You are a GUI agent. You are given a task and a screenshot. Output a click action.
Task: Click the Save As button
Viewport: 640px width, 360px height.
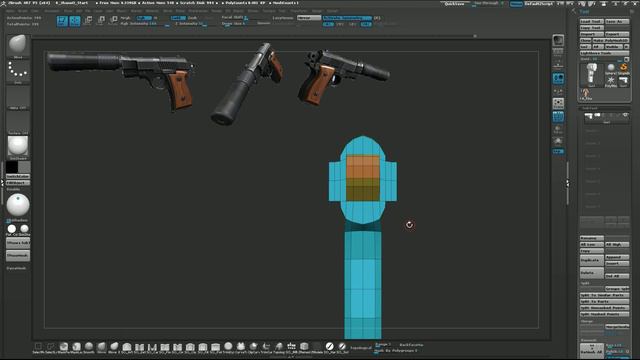(x=617, y=21)
